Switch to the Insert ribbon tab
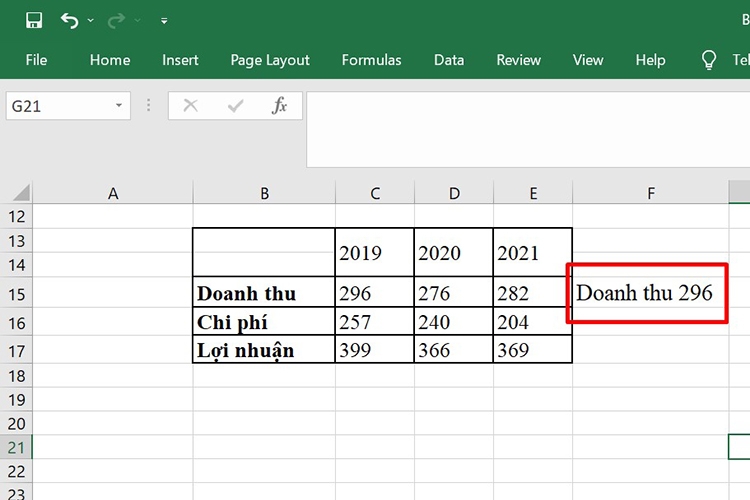Viewport: 750px width, 500px height. 180,60
